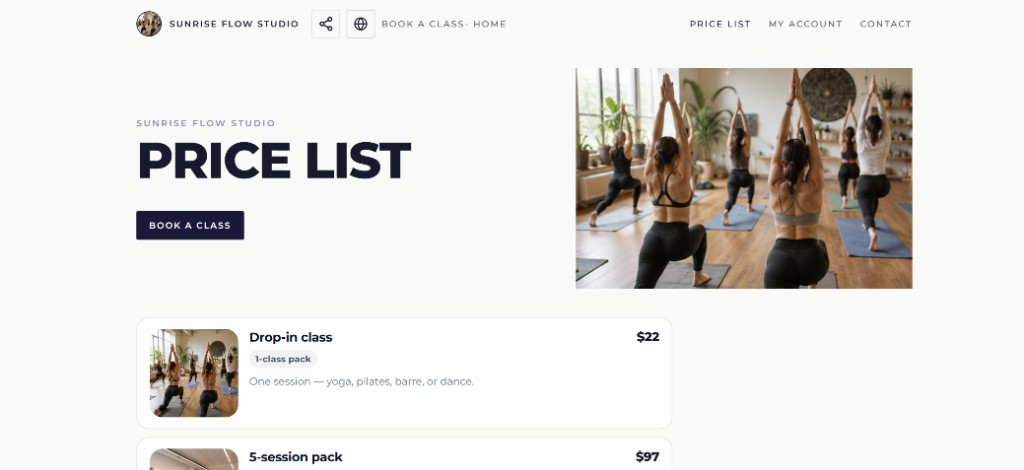1024x470 pixels.
Task: Click the $97 price of 5-session pack
Action: (647, 457)
